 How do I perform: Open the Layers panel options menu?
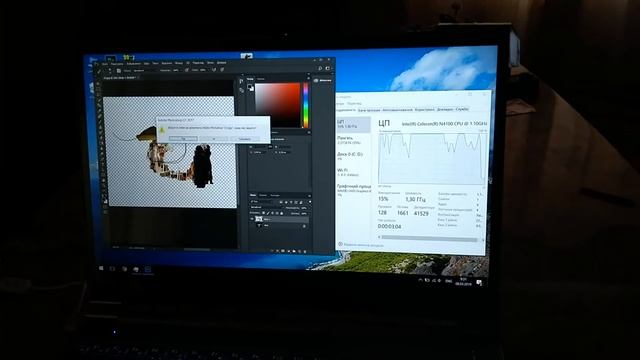[309, 196]
